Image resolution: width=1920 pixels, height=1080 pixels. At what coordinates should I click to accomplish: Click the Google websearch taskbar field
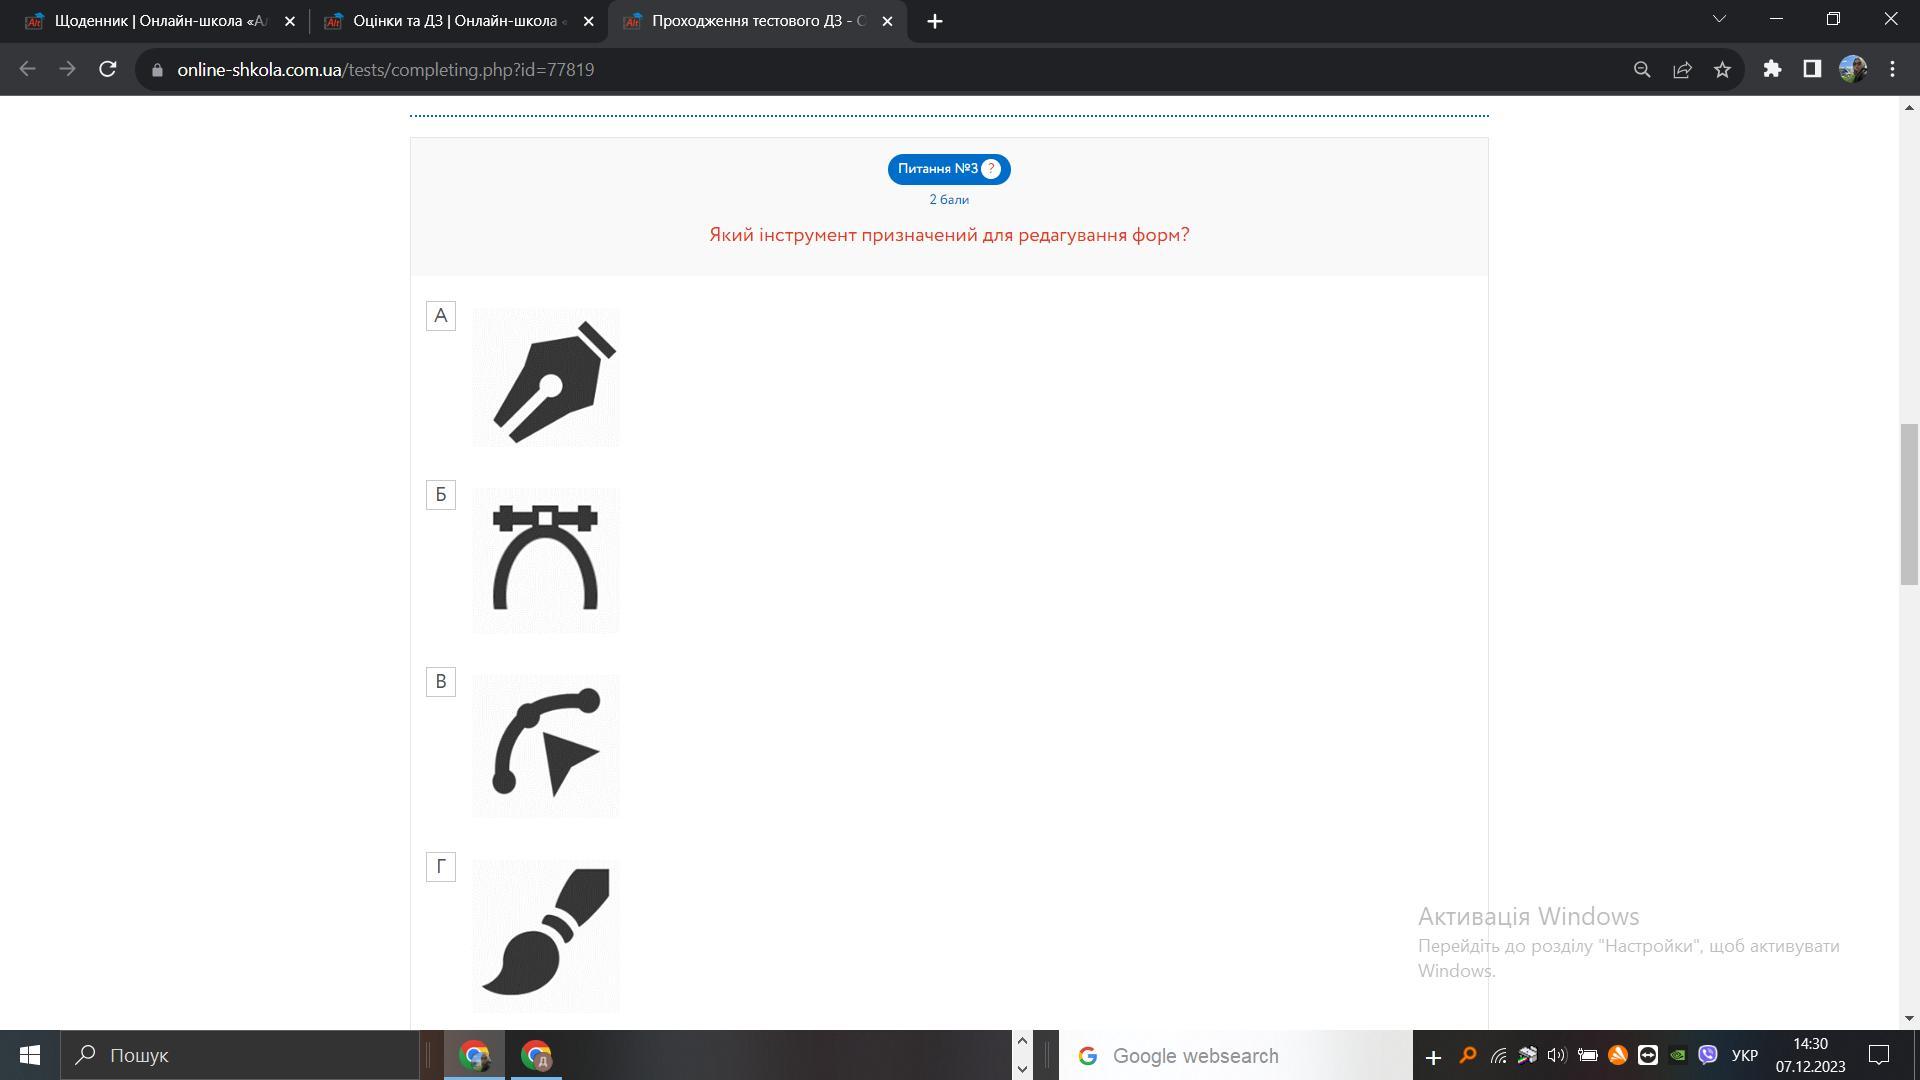[x=1236, y=1056]
